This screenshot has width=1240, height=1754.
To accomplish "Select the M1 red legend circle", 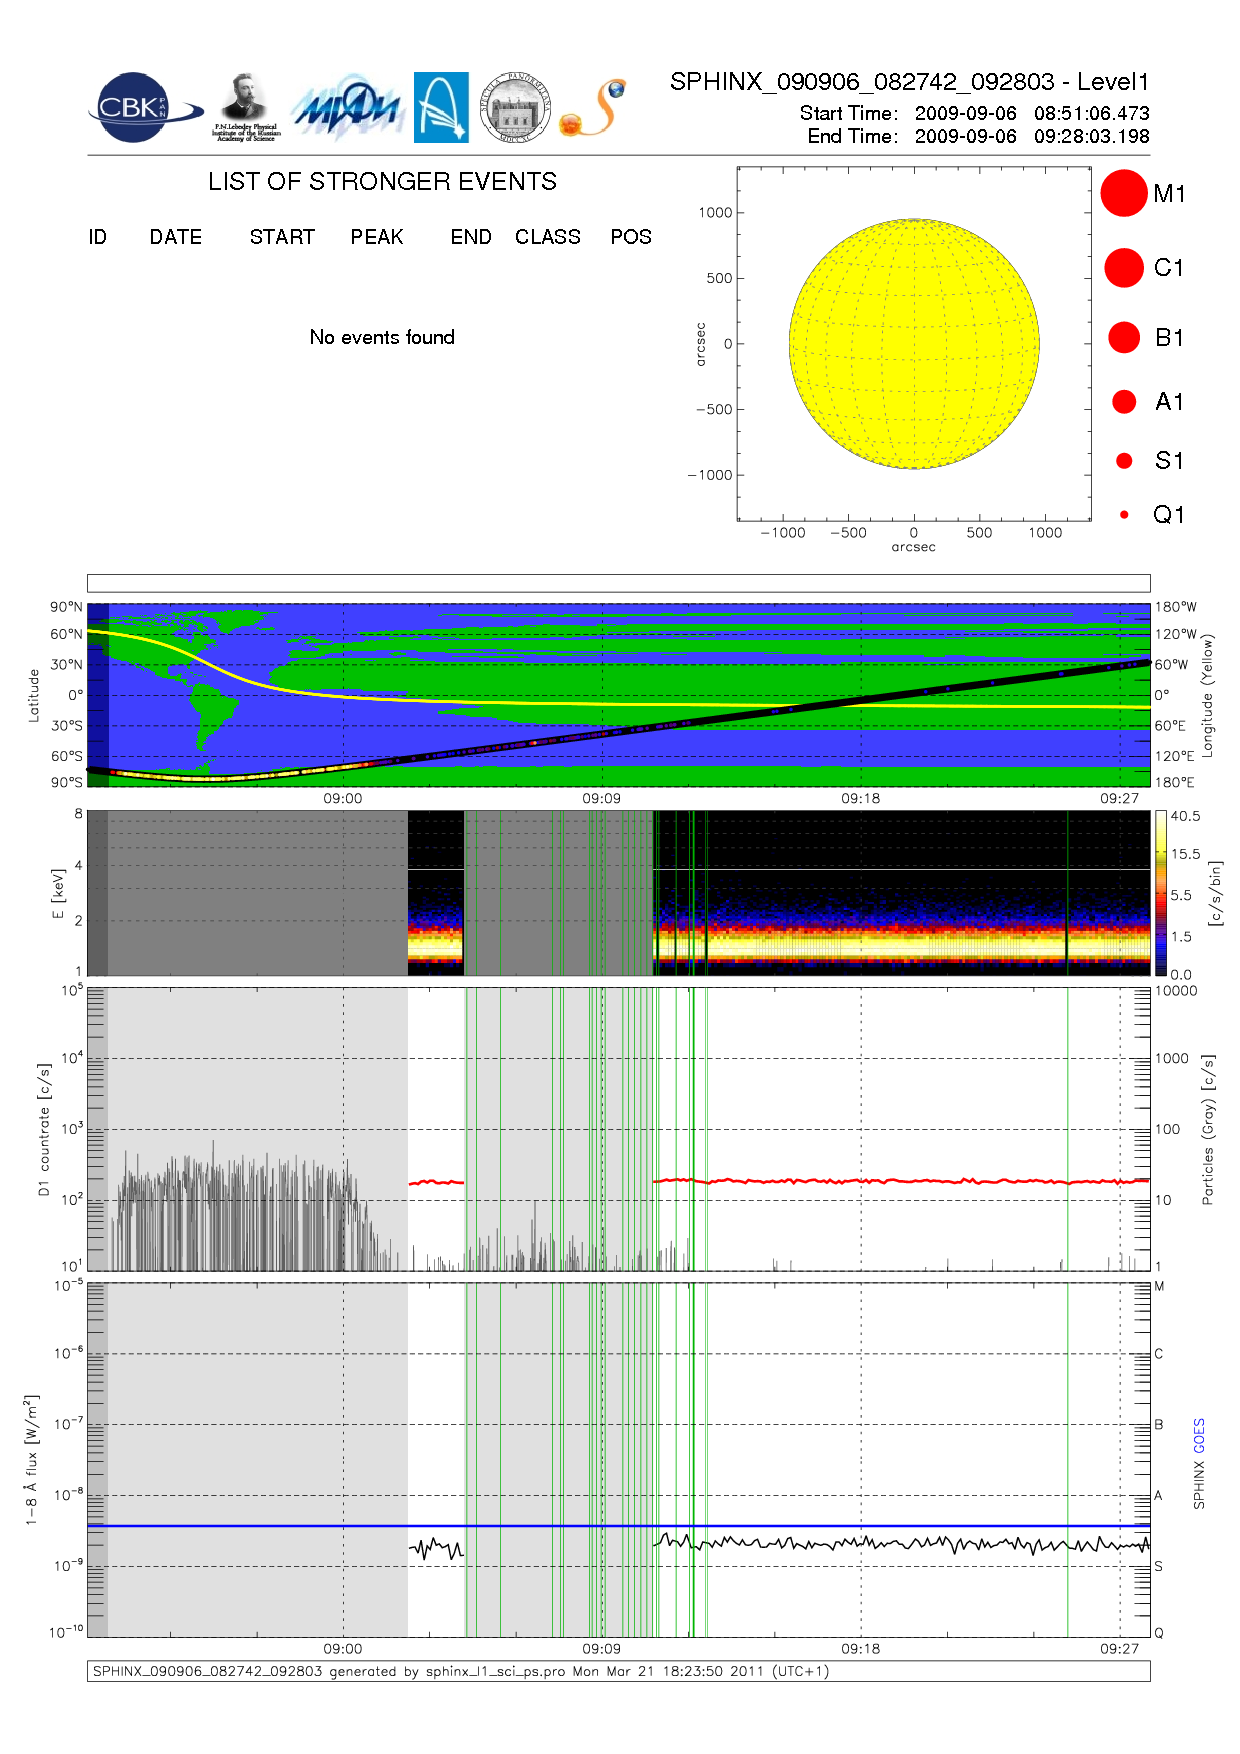I will click(1123, 193).
